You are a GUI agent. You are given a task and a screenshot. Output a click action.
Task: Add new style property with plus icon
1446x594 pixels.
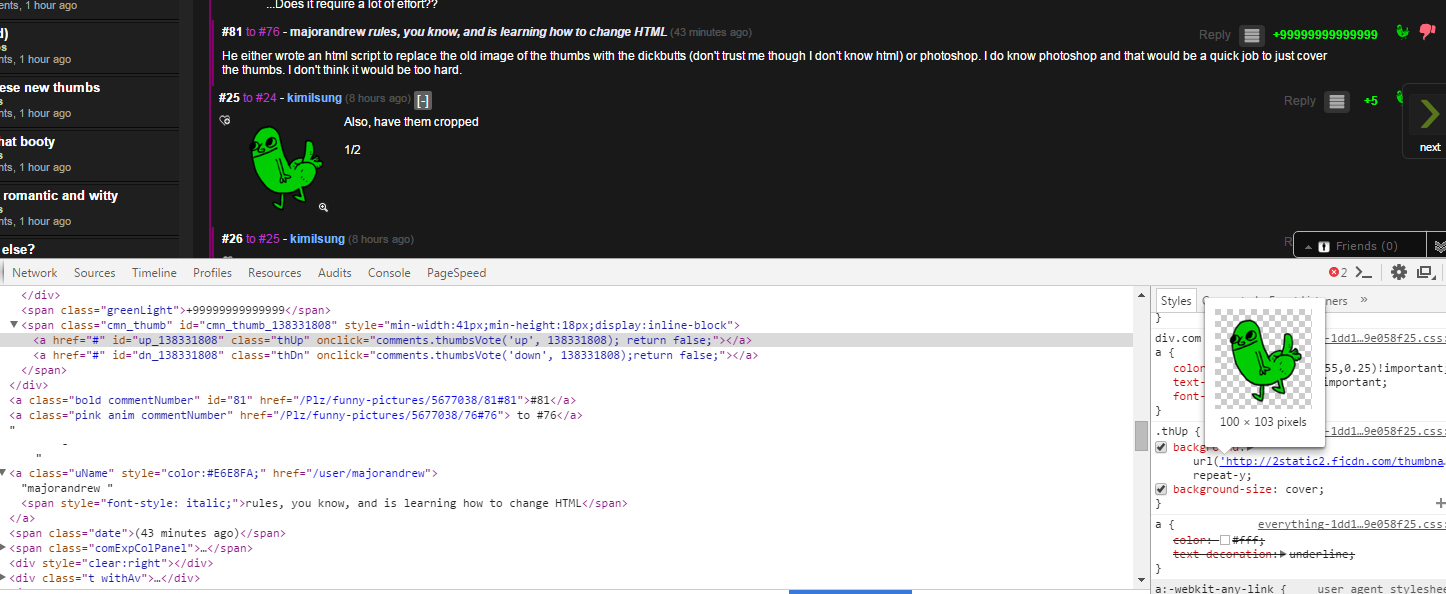point(1440,503)
